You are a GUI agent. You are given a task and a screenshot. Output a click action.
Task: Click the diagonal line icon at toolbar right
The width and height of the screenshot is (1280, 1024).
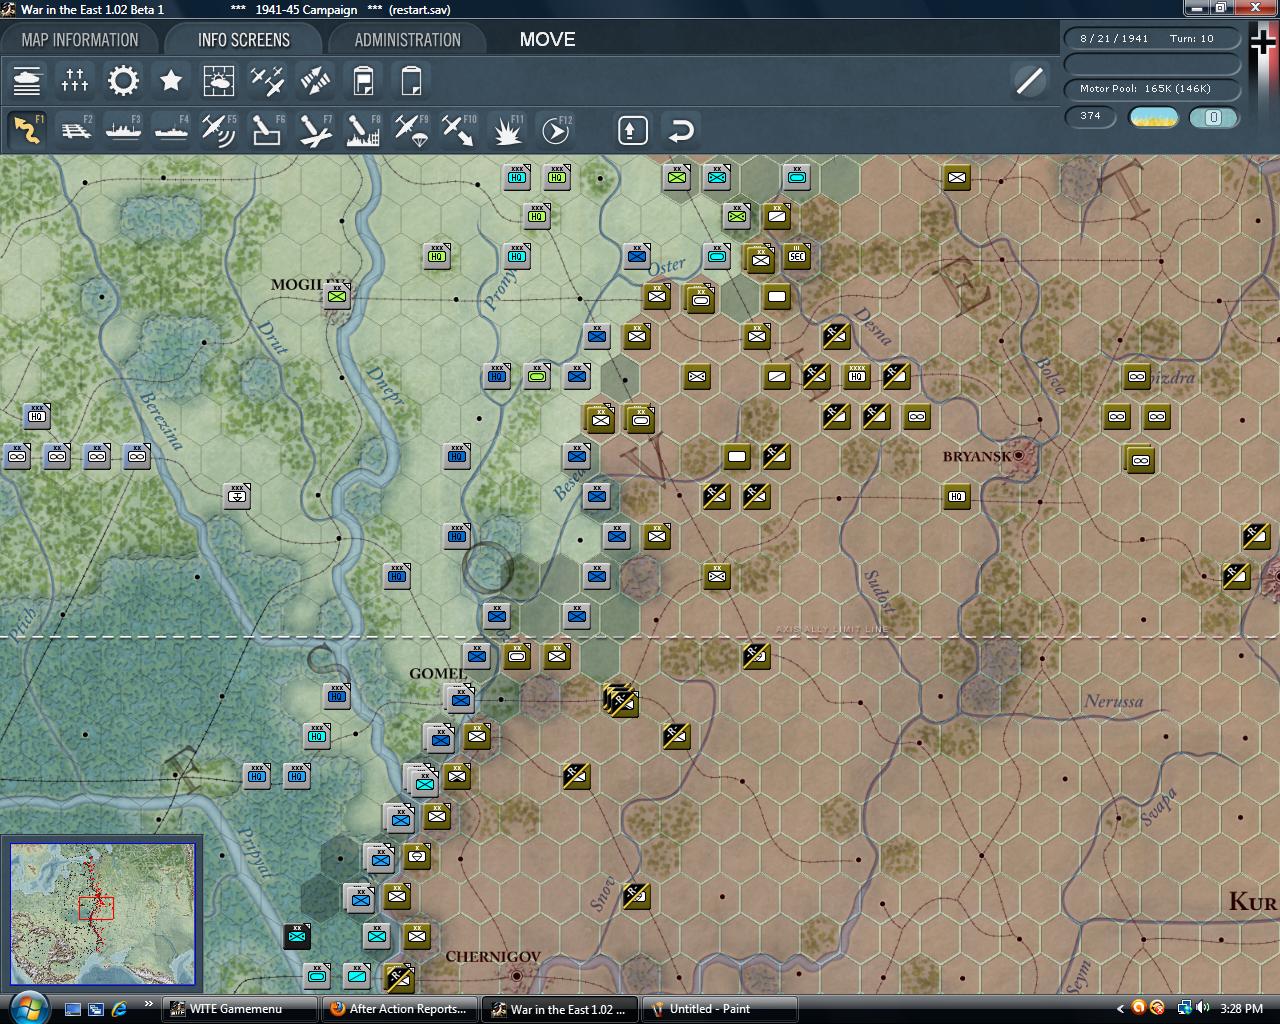point(1029,81)
